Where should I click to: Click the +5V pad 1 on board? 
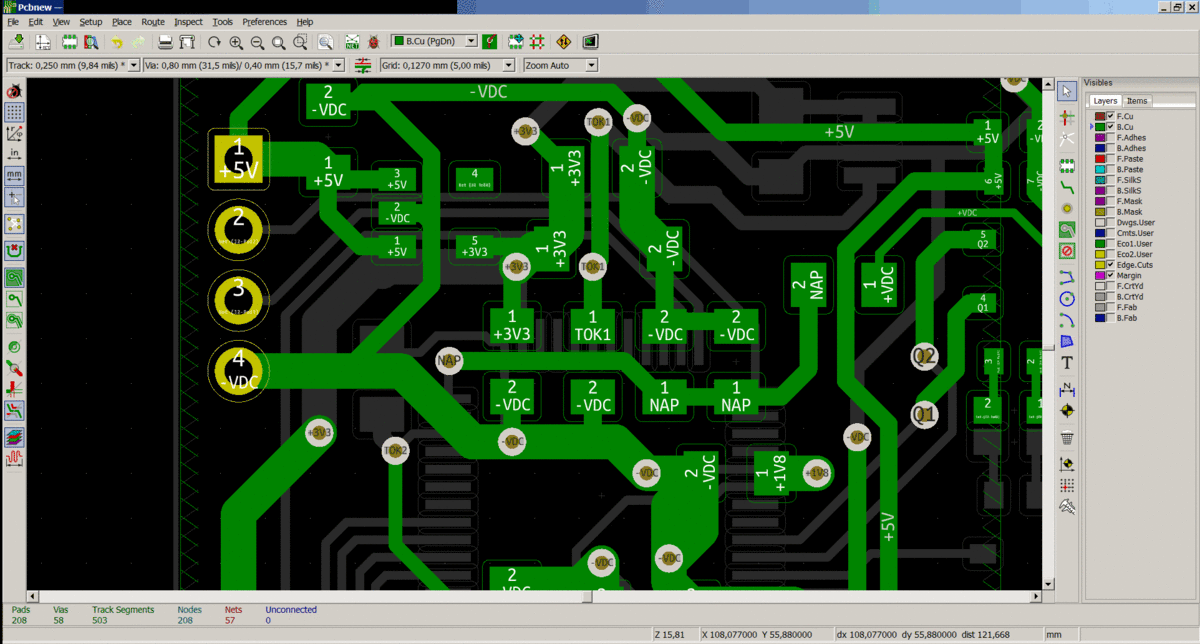click(238, 160)
